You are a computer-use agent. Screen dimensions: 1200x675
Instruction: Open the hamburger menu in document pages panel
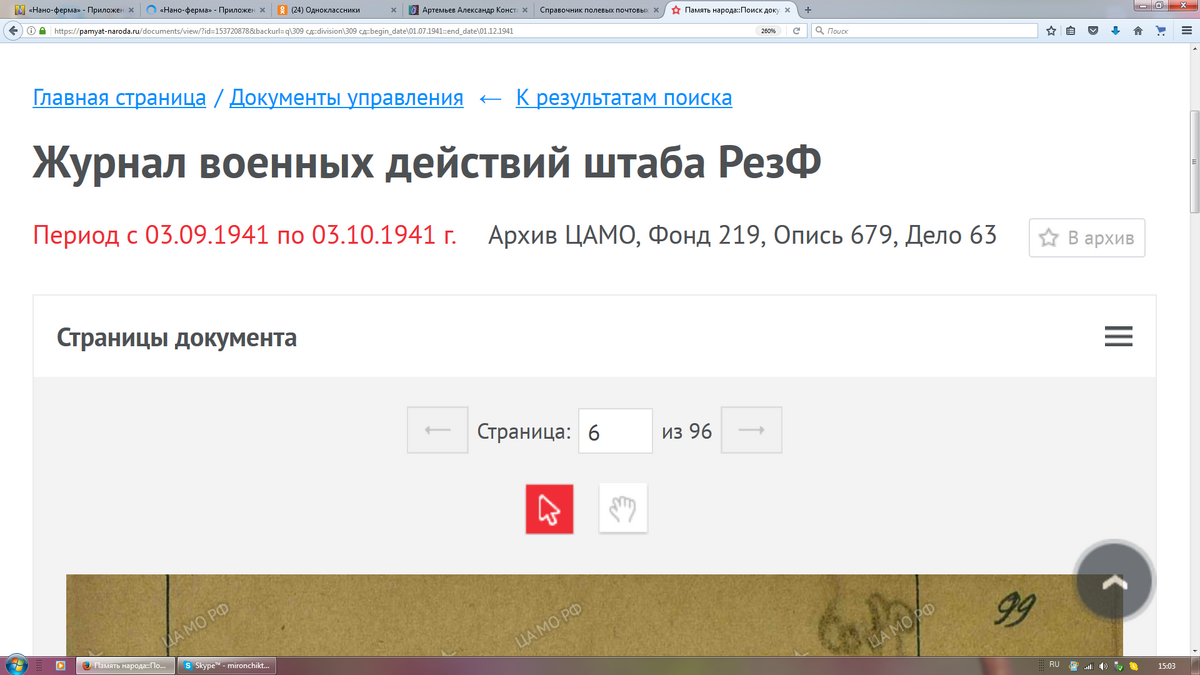pyautogui.click(x=1118, y=337)
